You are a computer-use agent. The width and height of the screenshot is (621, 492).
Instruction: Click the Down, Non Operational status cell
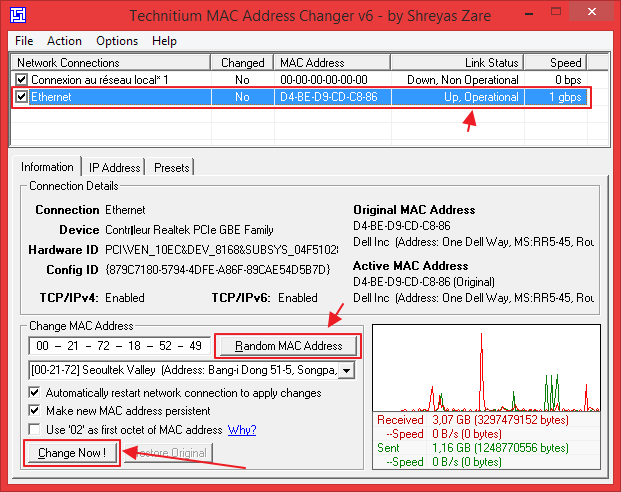[x=463, y=80]
